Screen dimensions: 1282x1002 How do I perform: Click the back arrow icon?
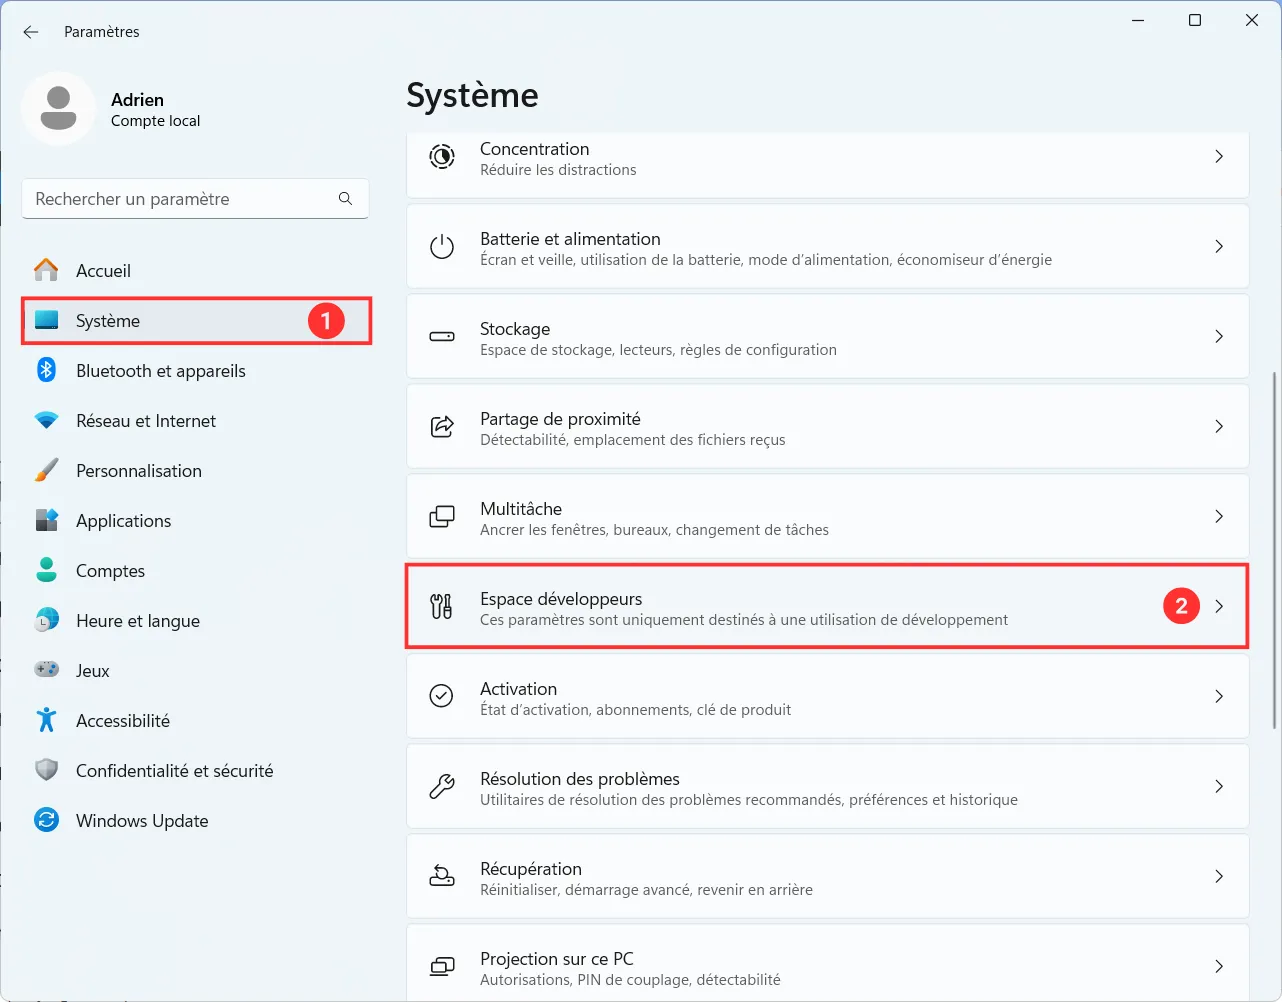pyautogui.click(x=31, y=32)
